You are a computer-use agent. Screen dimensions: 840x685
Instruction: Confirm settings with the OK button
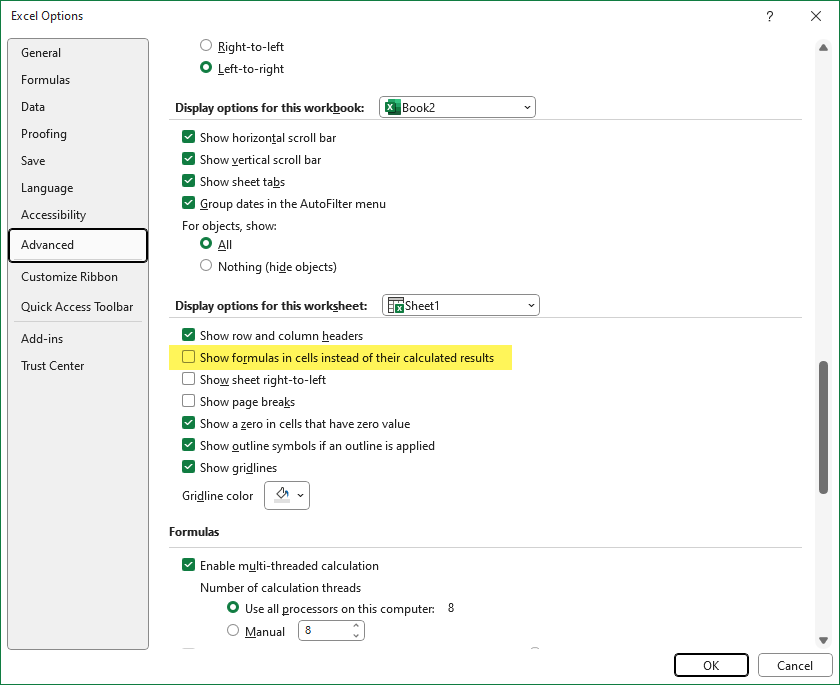pos(711,665)
